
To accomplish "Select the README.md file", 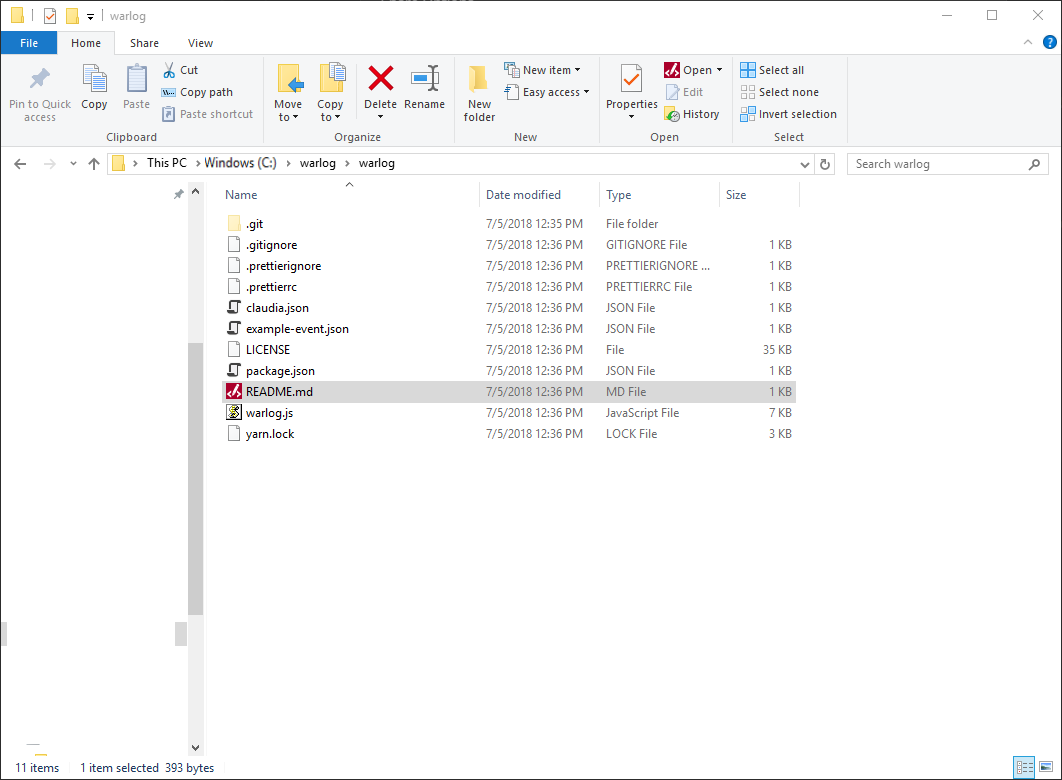I will coord(509,391).
